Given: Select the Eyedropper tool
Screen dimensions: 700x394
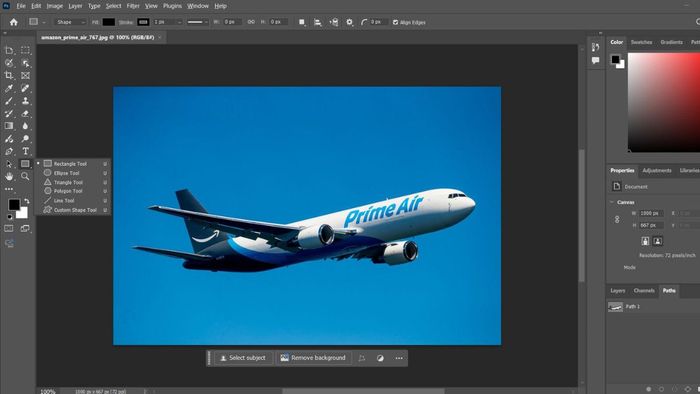Looking at the screenshot, I should point(9,88).
